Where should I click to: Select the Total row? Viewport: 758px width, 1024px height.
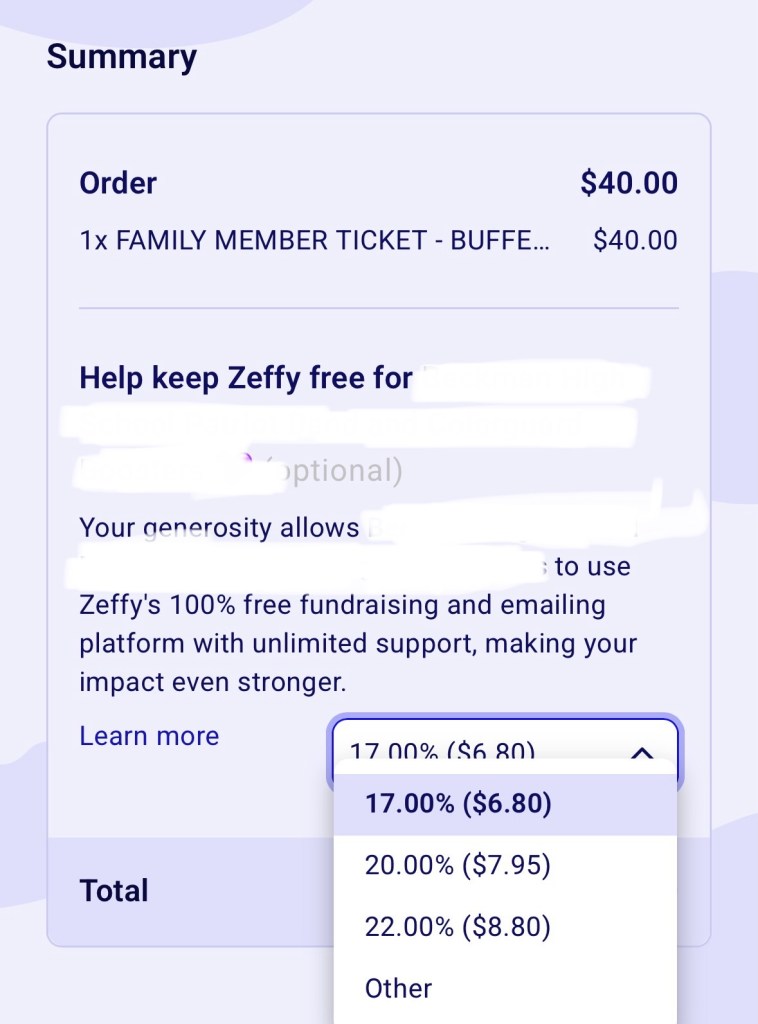[113, 890]
